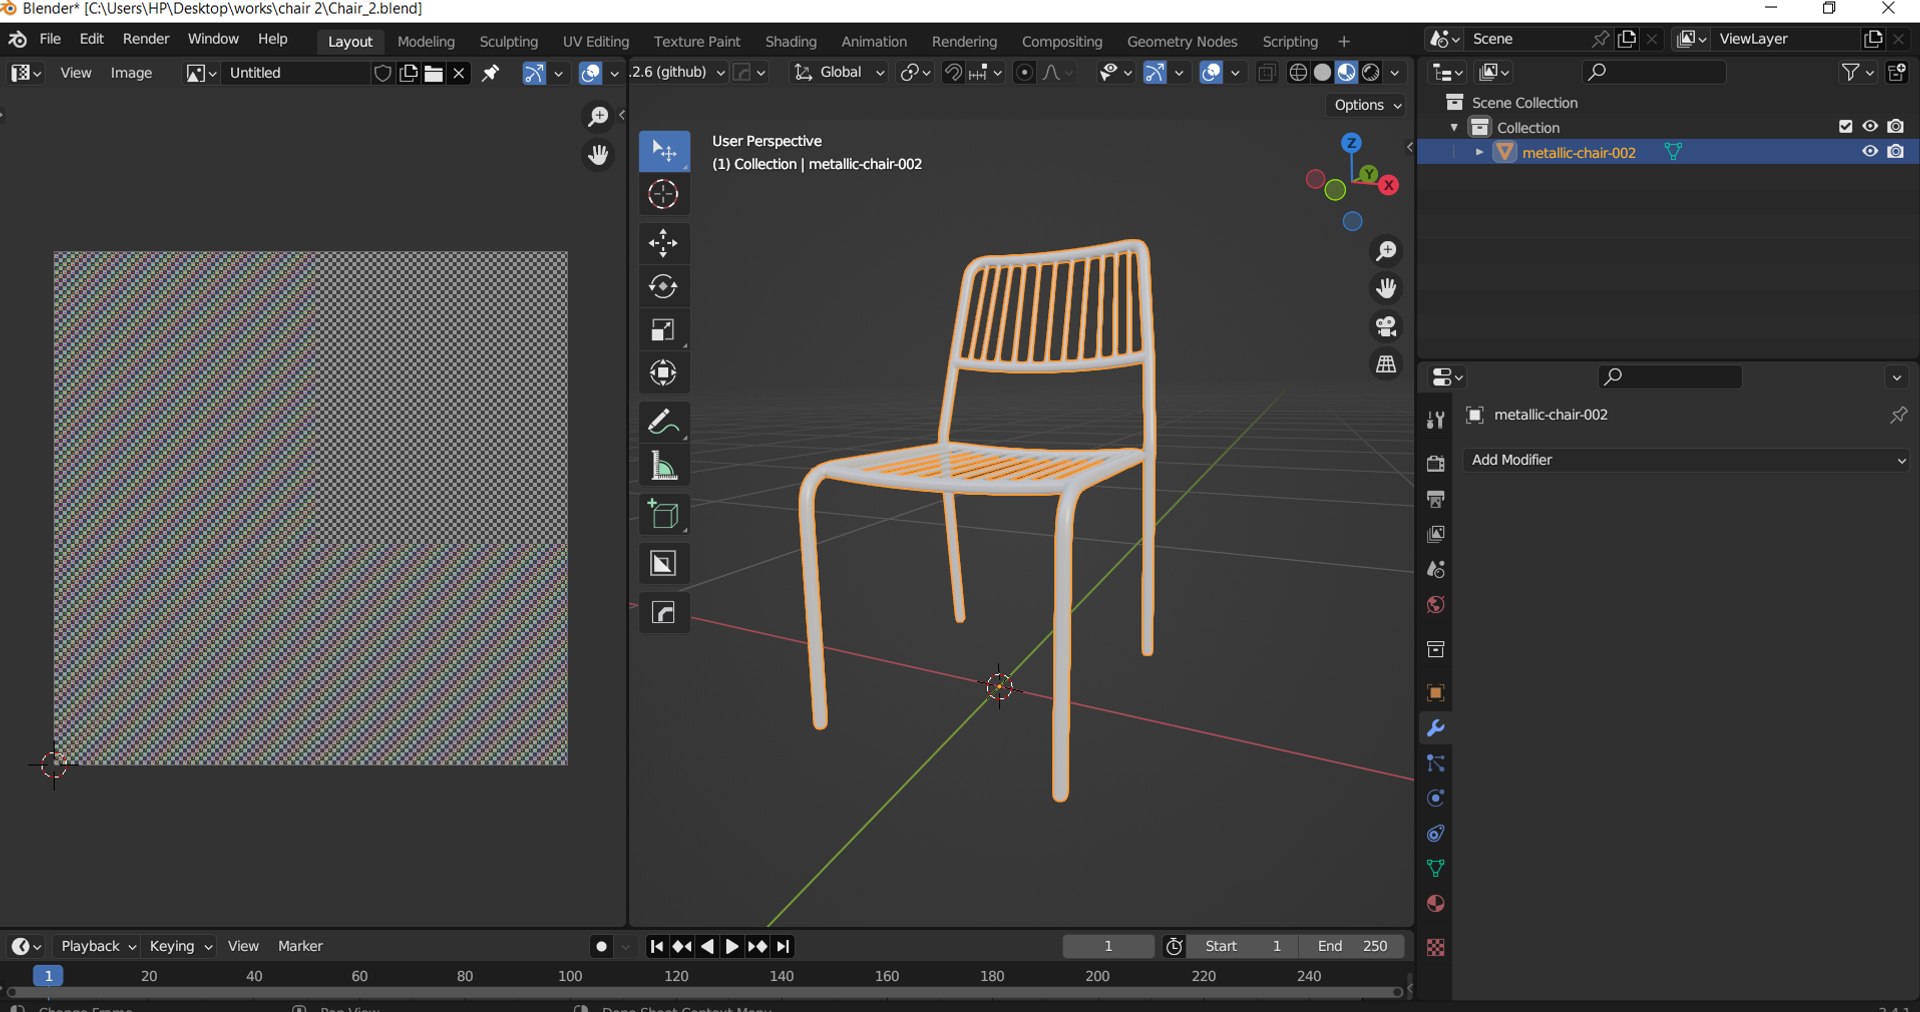This screenshot has width=1920, height=1012.
Task: Open the Render menu
Action: [146, 39]
